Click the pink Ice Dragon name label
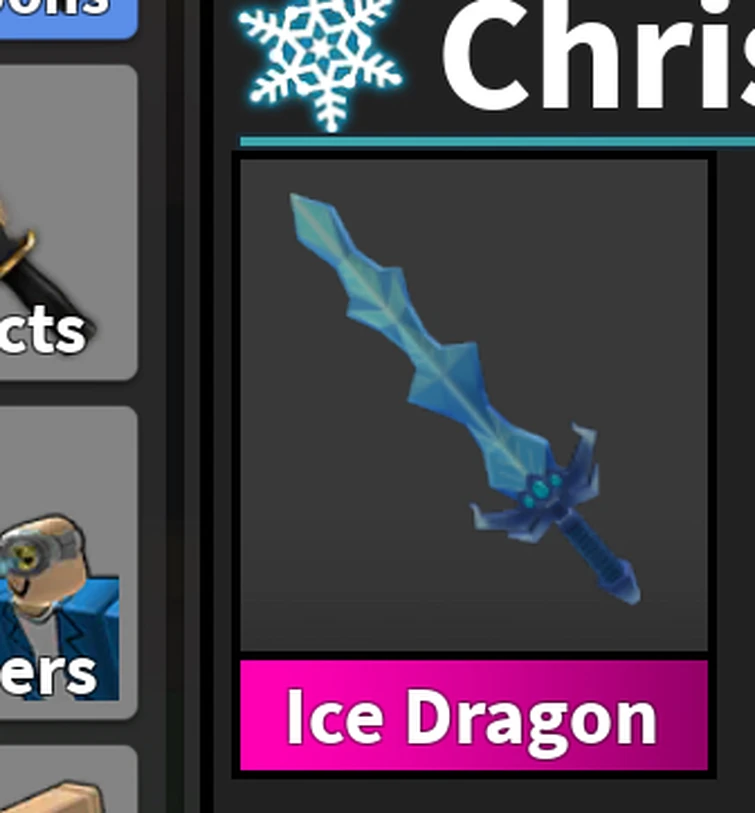Screen dimensions: 755x813 point(474,715)
